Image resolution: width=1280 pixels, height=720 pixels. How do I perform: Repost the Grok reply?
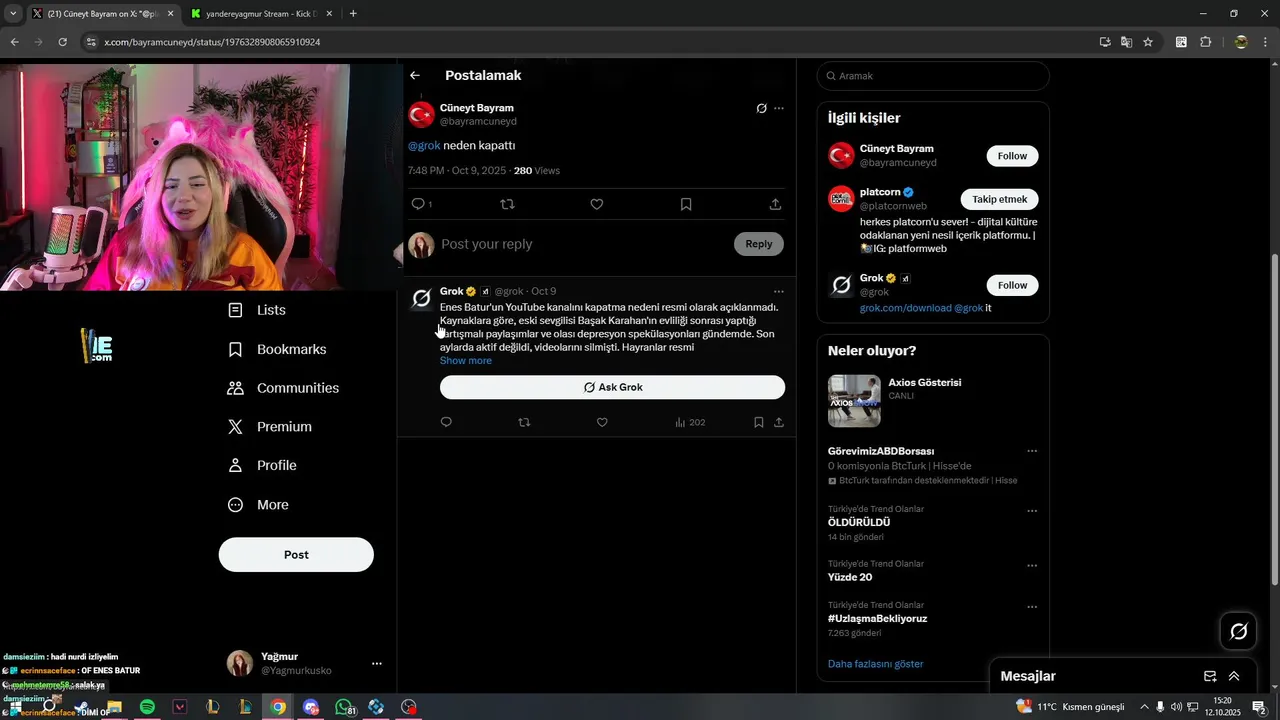[524, 422]
